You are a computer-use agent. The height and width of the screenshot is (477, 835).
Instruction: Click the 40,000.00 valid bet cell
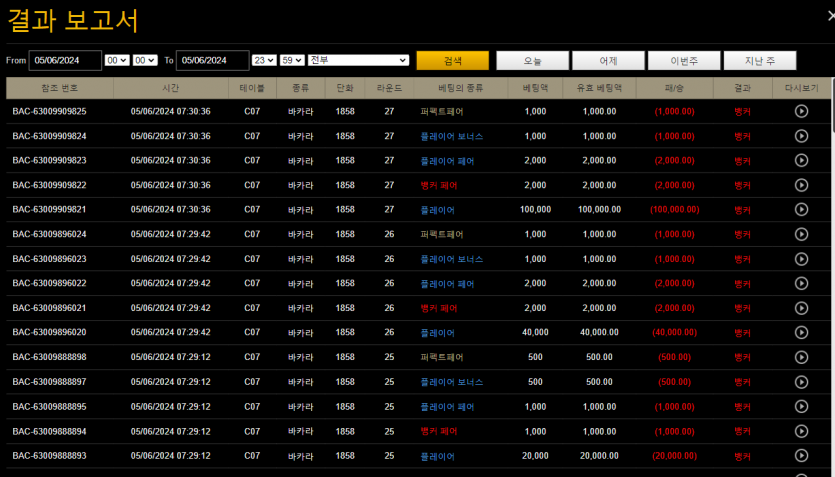tap(599, 332)
